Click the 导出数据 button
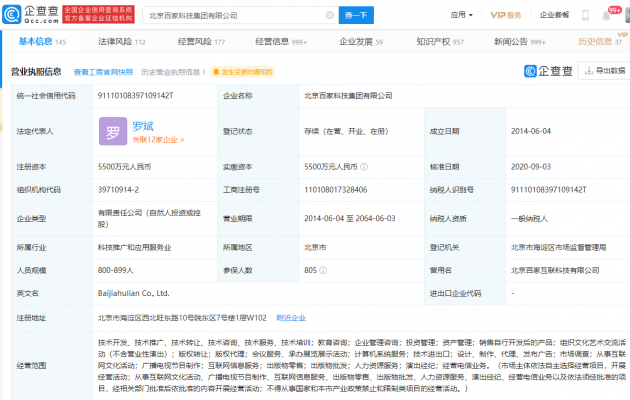Screen dimensions: 630x400 click(x=605, y=70)
